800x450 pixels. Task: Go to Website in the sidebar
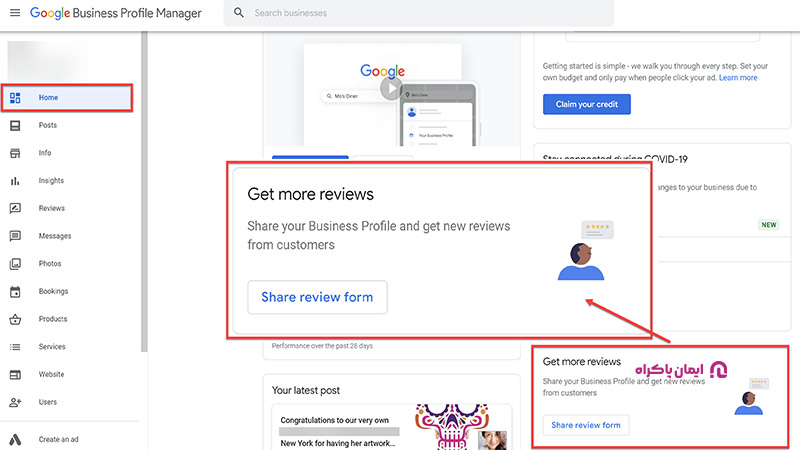(x=51, y=374)
